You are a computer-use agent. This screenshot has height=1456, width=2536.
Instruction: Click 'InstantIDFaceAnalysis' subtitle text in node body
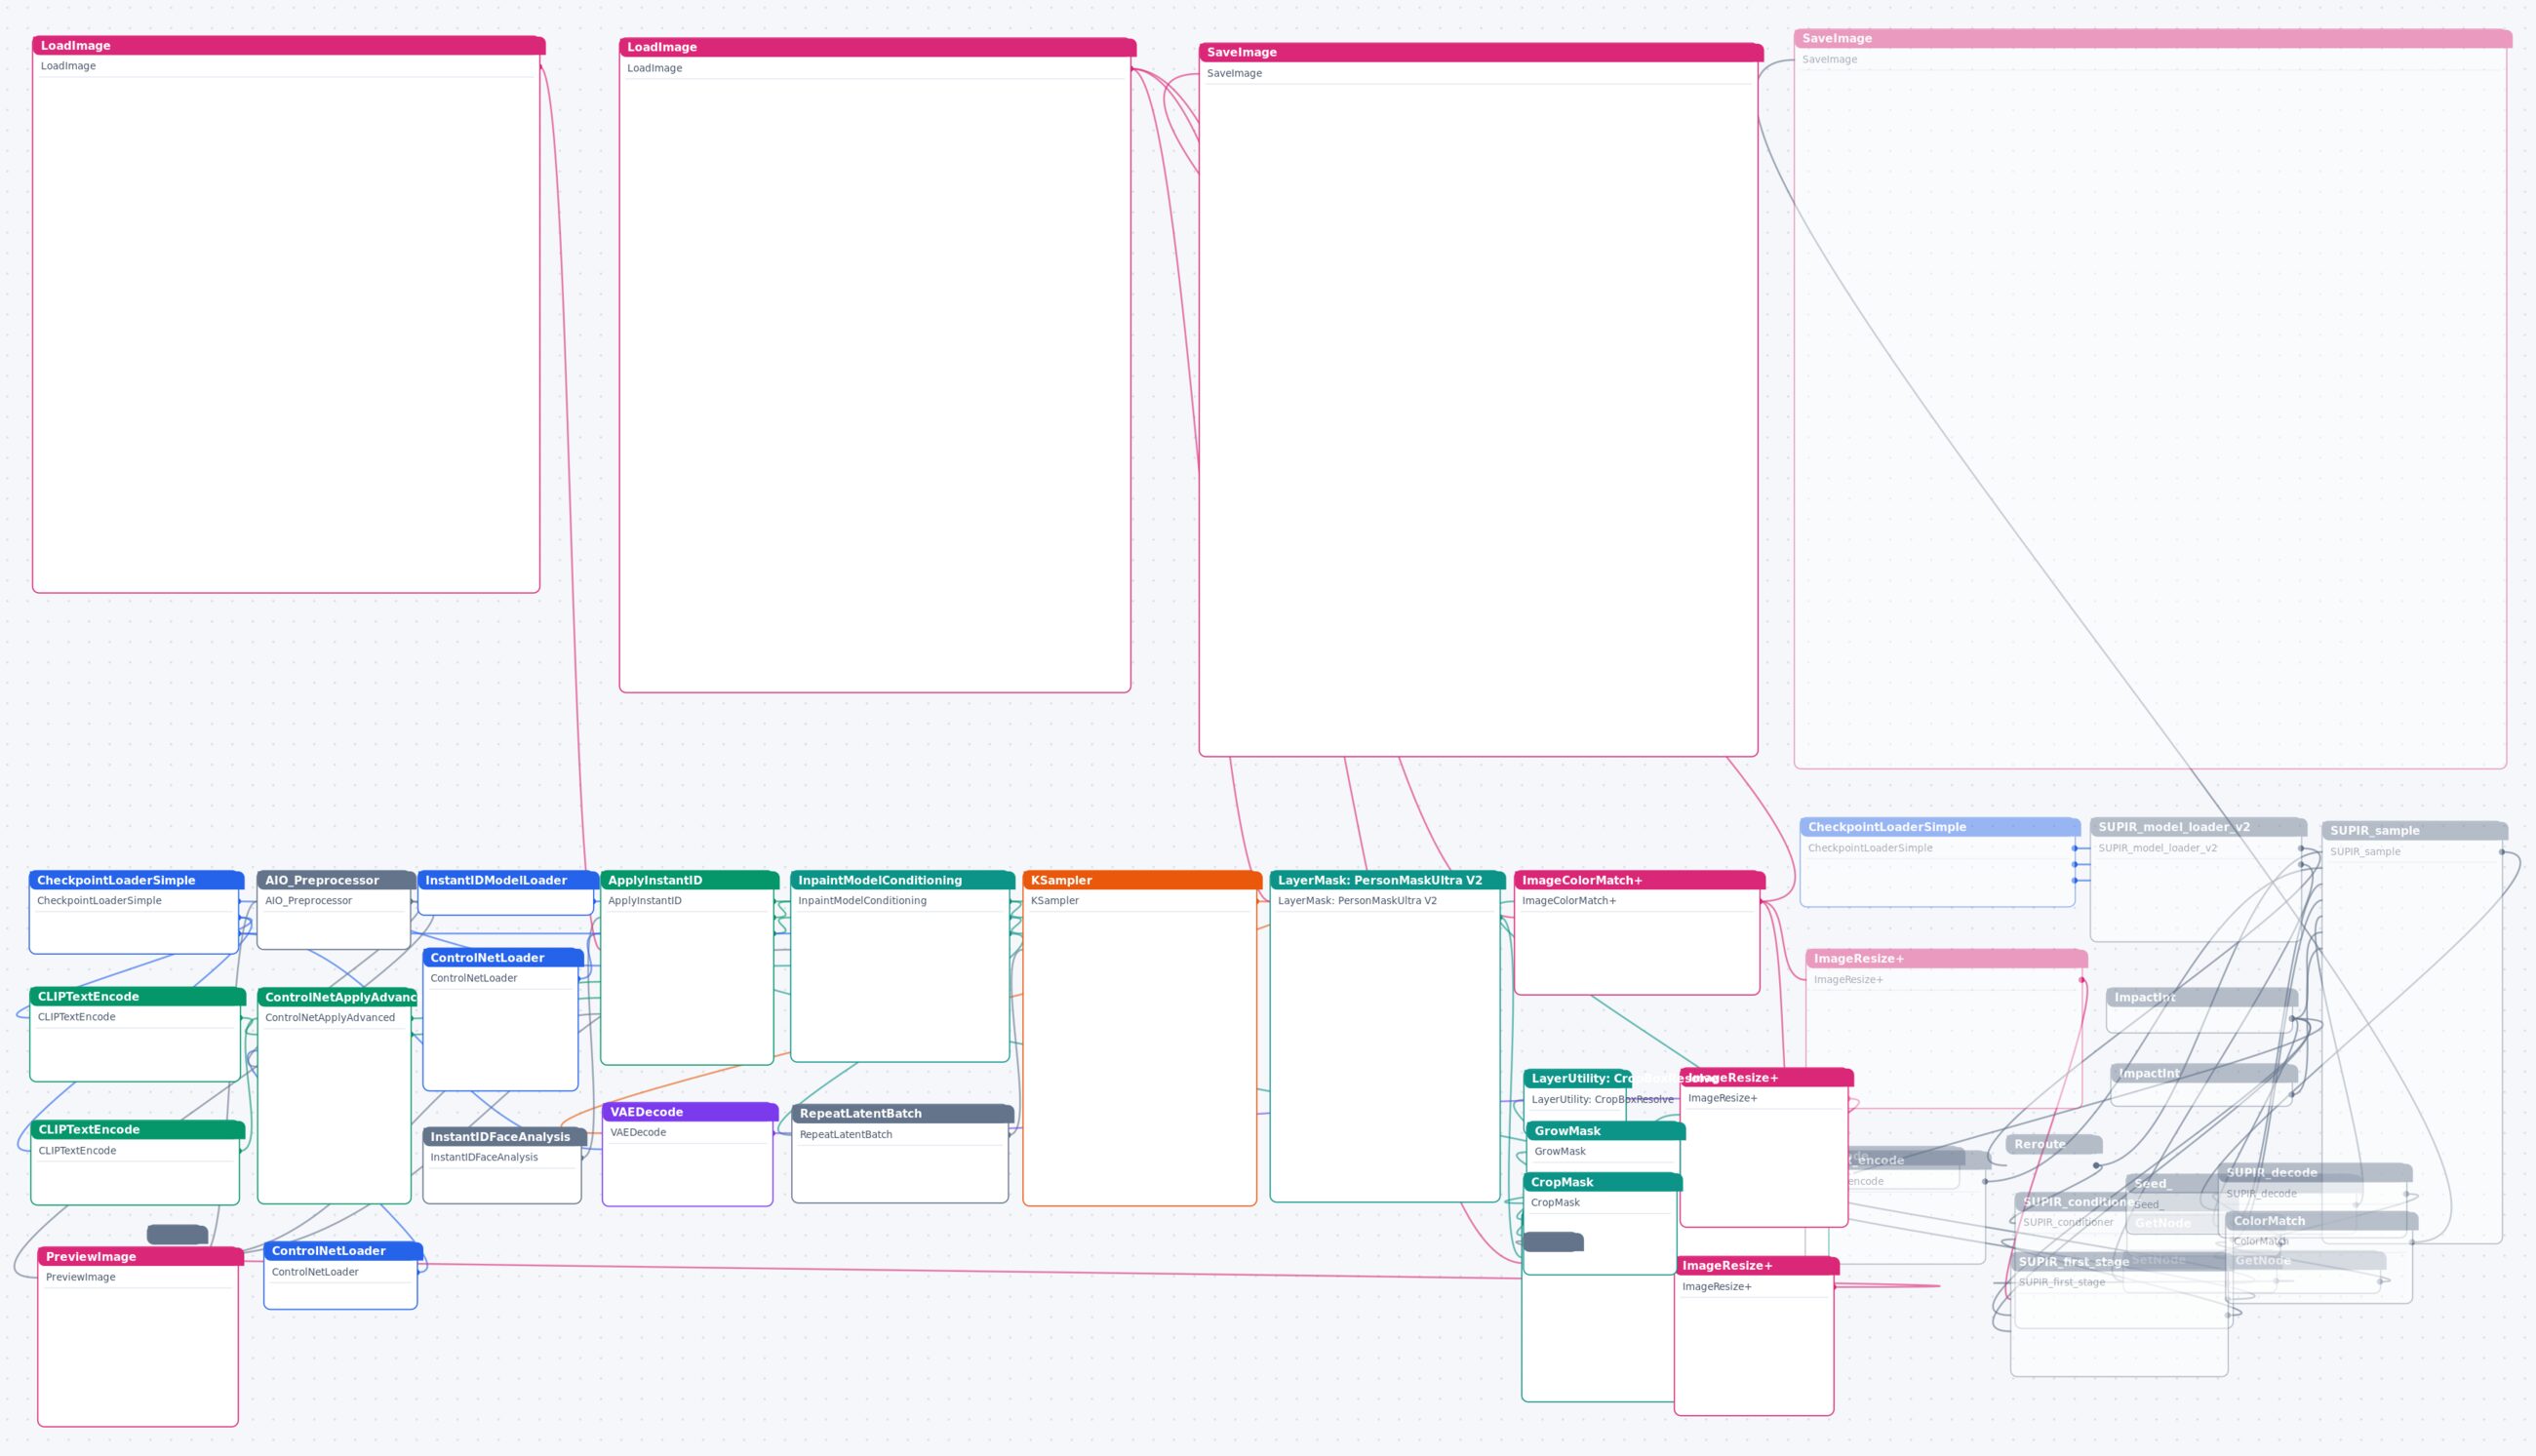(x=483, y=1157)
